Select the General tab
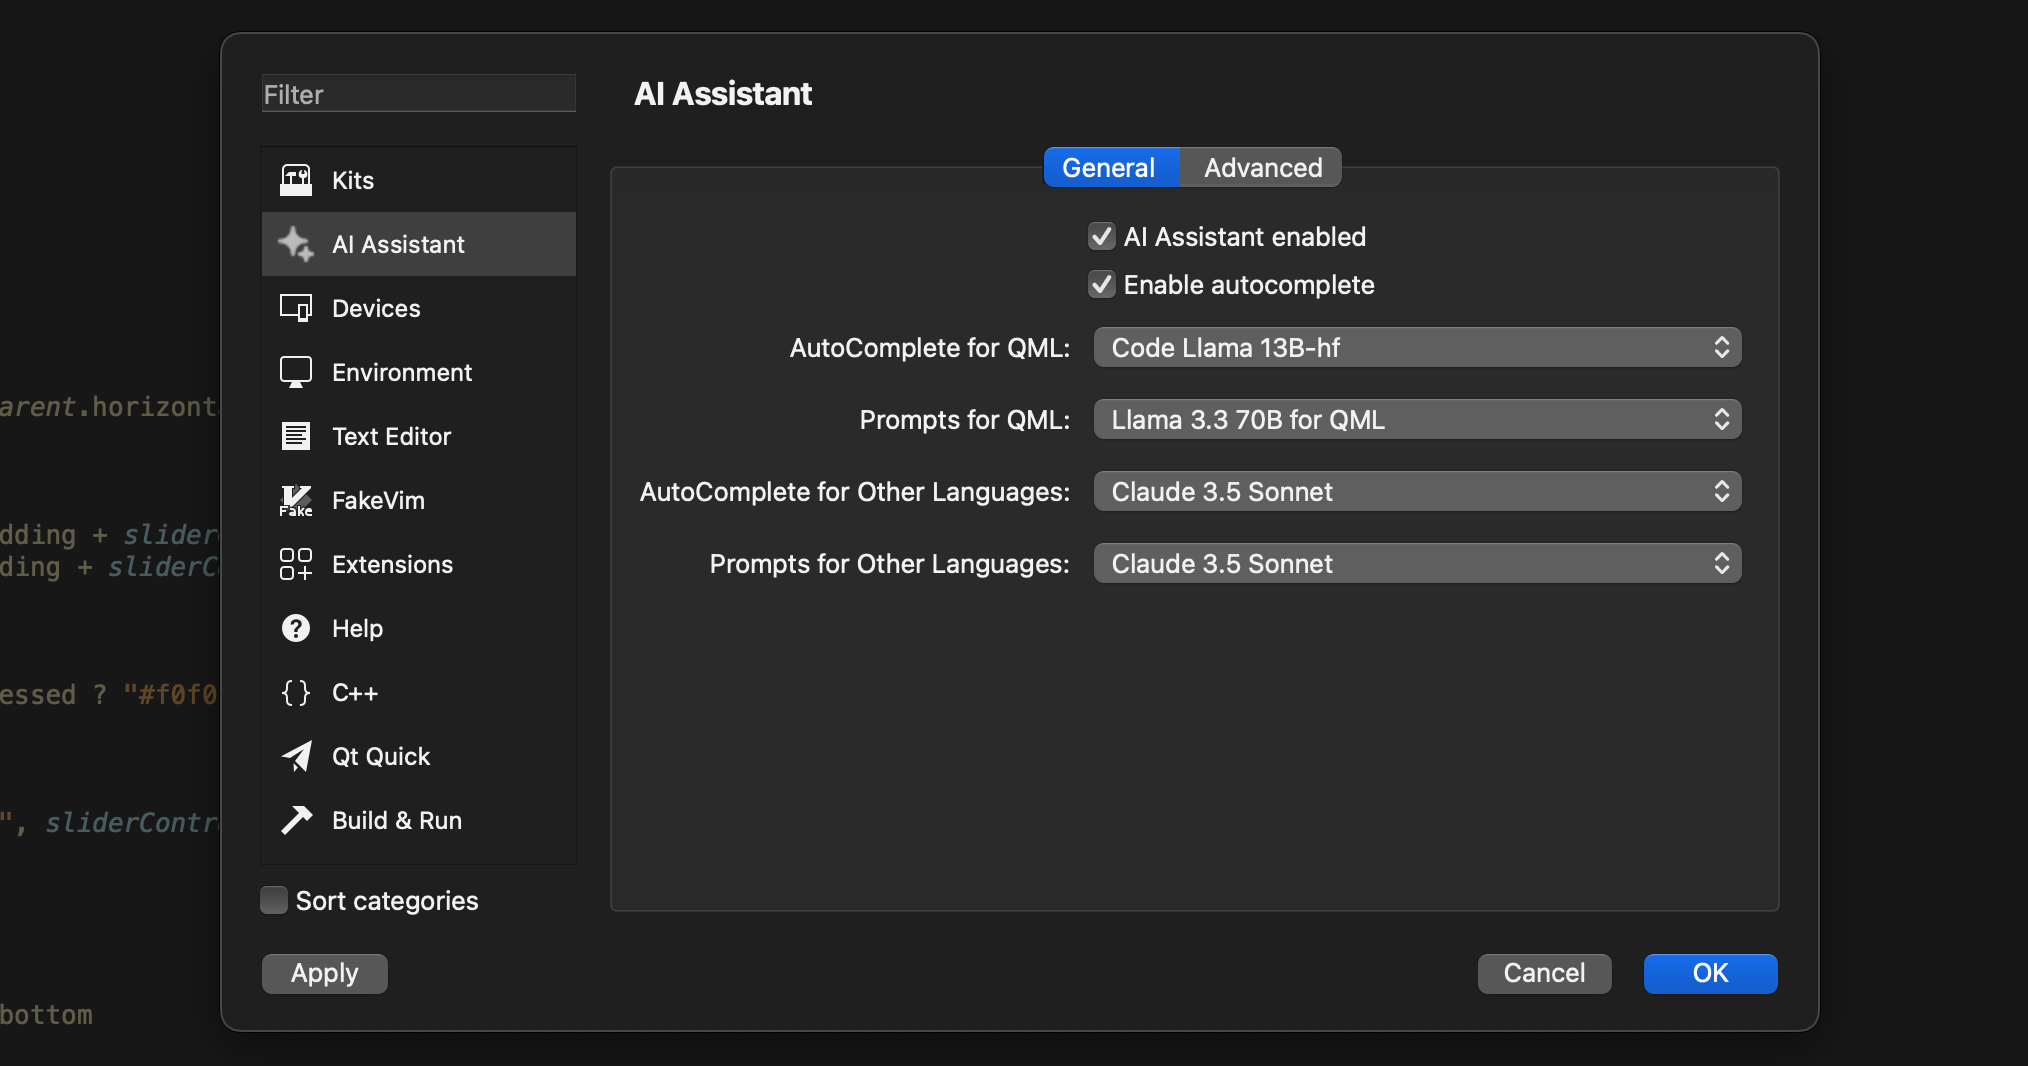 (x=1109, y=167)
